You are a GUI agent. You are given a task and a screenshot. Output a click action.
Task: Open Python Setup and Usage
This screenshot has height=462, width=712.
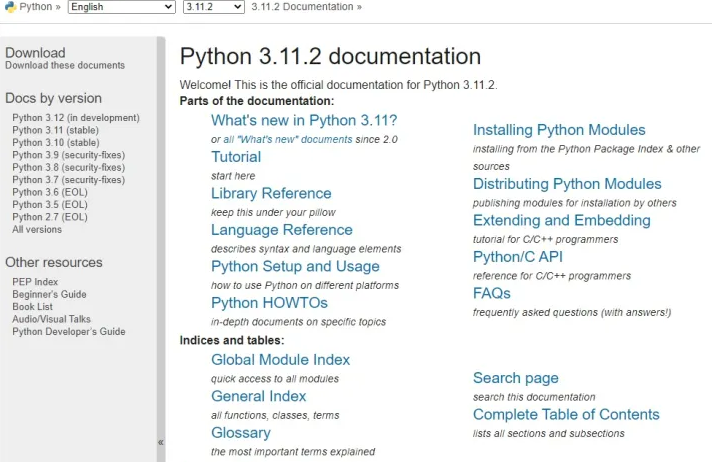(295, 266)
